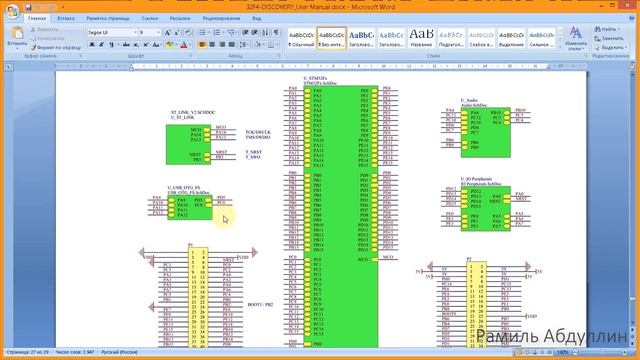Open the line spacing dropdown
Viewport: 640px width, 360px height.
point(244,44)
